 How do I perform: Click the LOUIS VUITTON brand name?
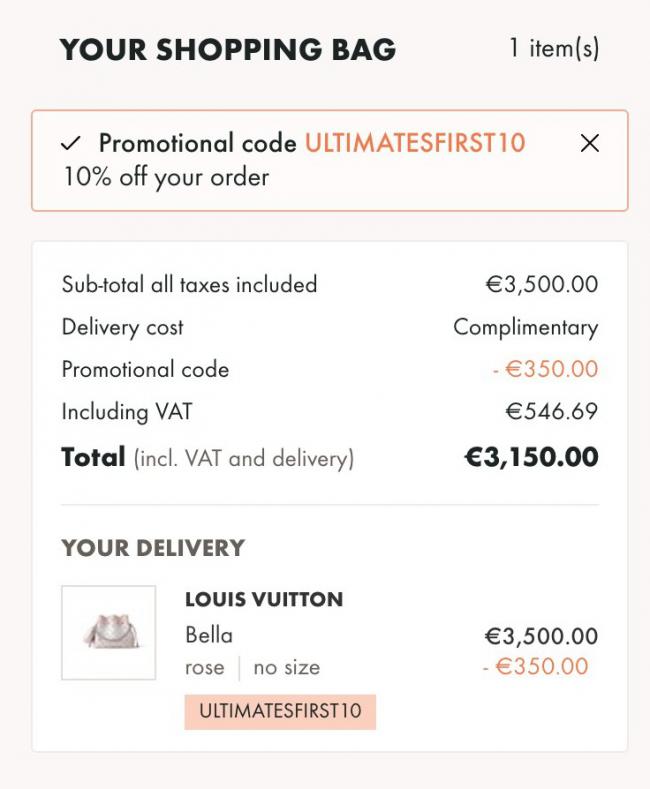click(x=264, y=599)
